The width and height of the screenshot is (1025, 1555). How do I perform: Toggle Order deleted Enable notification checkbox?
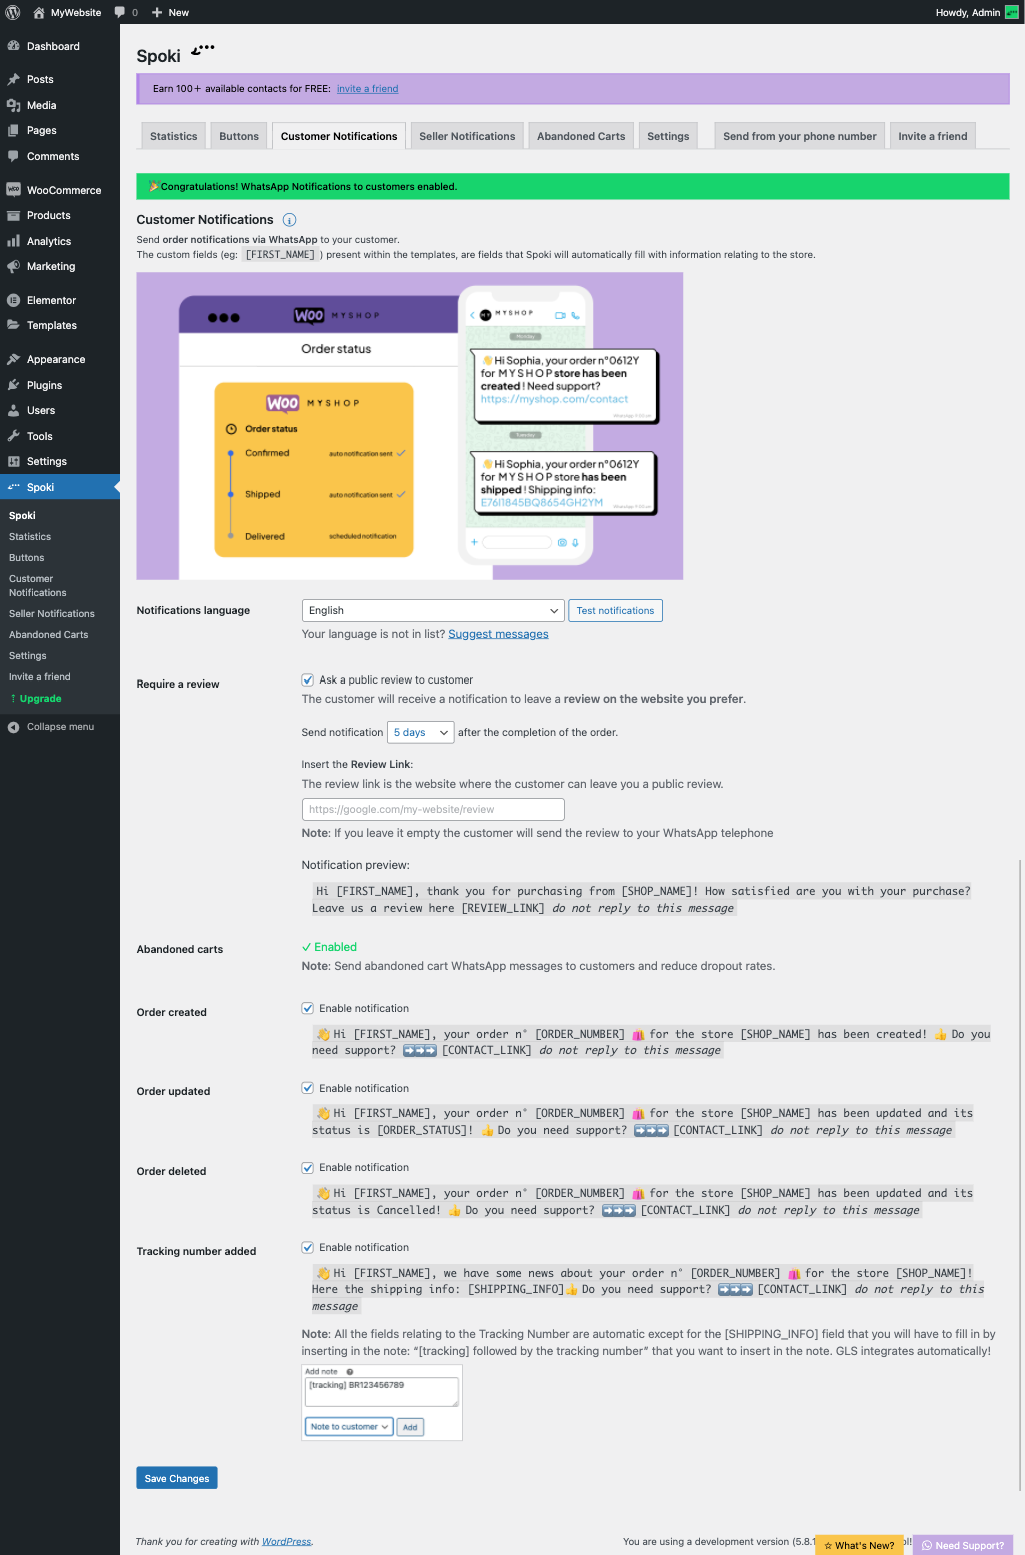click(308, 1167)
